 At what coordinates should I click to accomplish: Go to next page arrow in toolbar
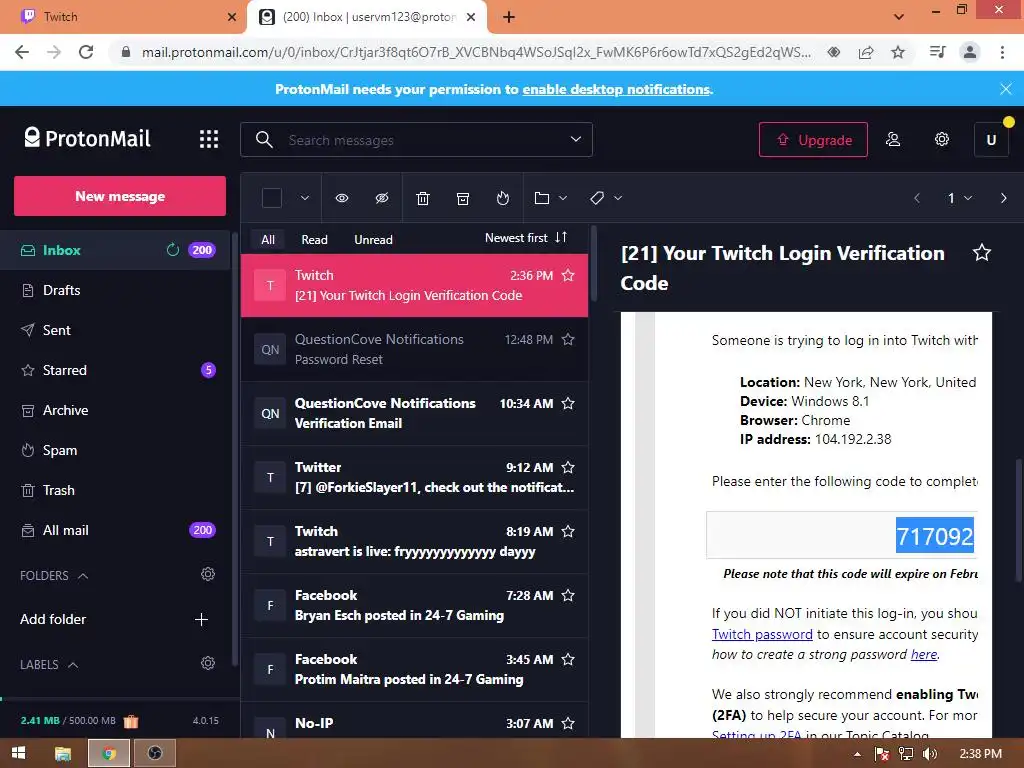pyautogui.click(x=1003, y=198)
